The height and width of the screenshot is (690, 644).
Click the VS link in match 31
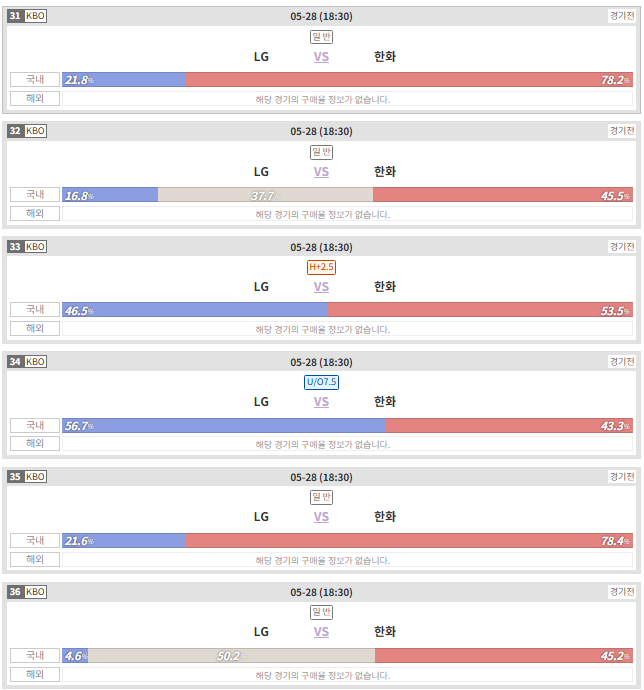pos(321,57)
